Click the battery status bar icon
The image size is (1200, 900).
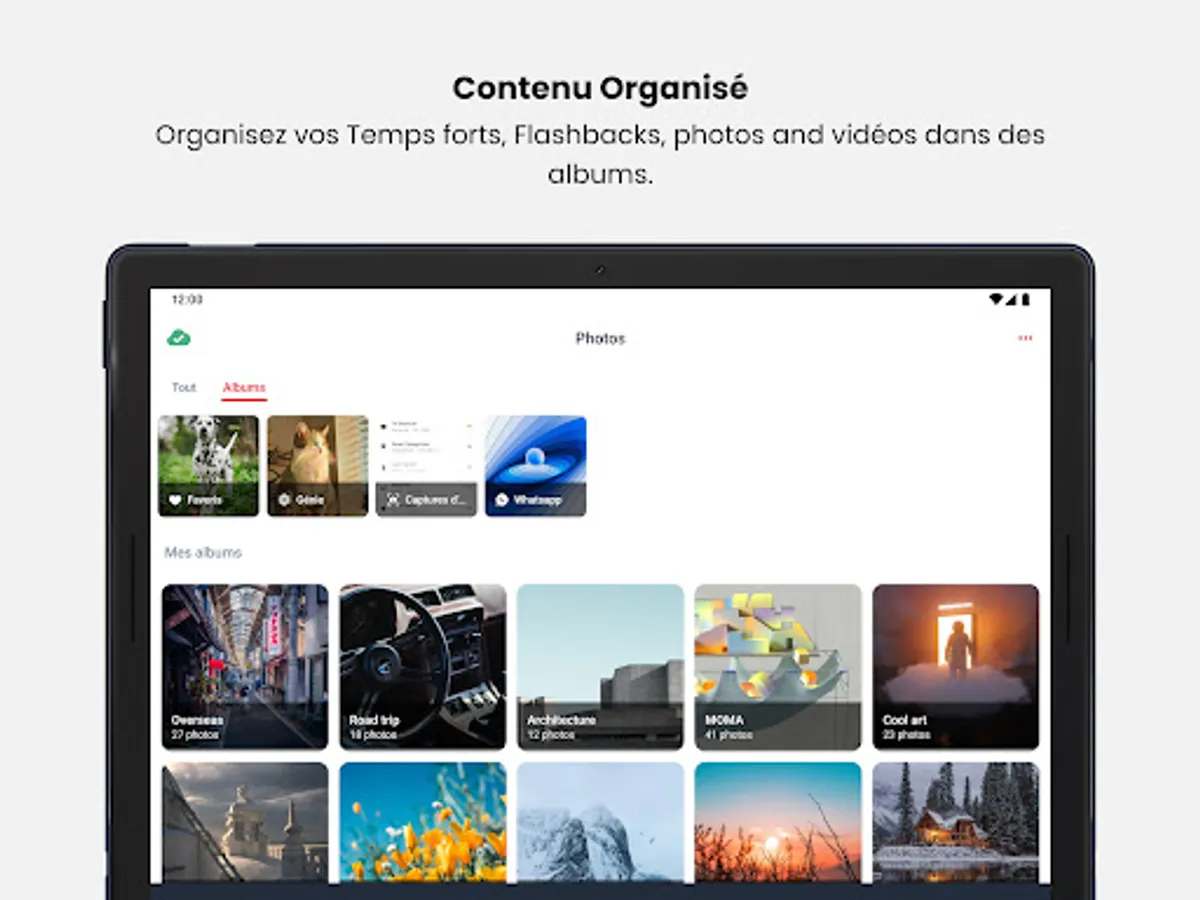(1025, 299)
